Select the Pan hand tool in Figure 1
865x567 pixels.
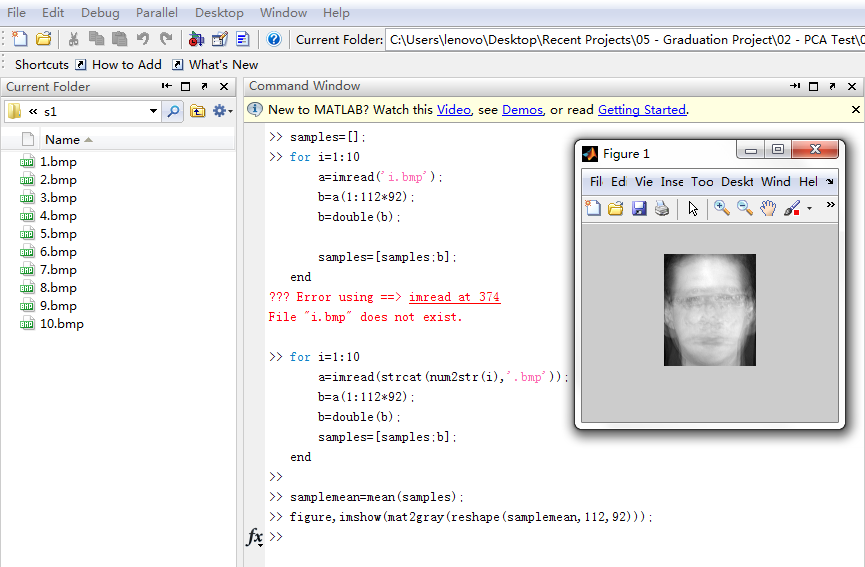tap(768, 208)
